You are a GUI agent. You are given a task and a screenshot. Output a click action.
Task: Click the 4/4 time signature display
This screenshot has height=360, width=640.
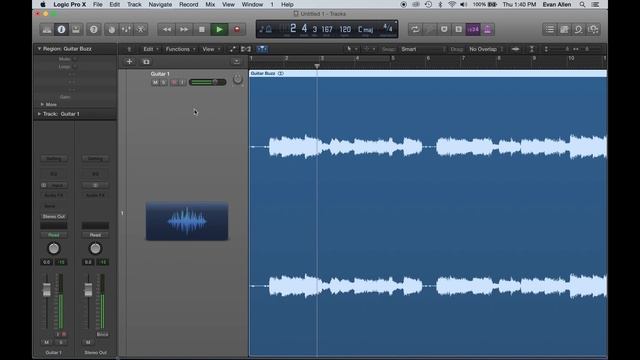(387, 29)
